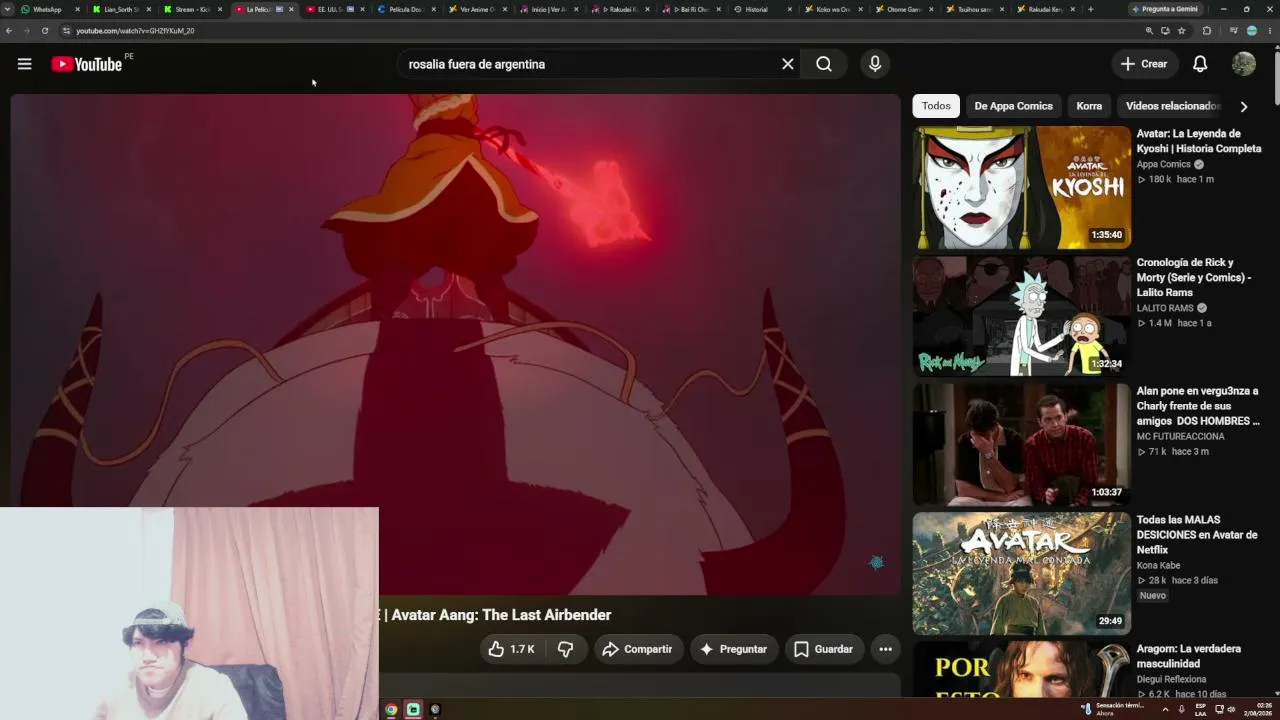Click the ESP LAA keyboard language indicator

1200,709
